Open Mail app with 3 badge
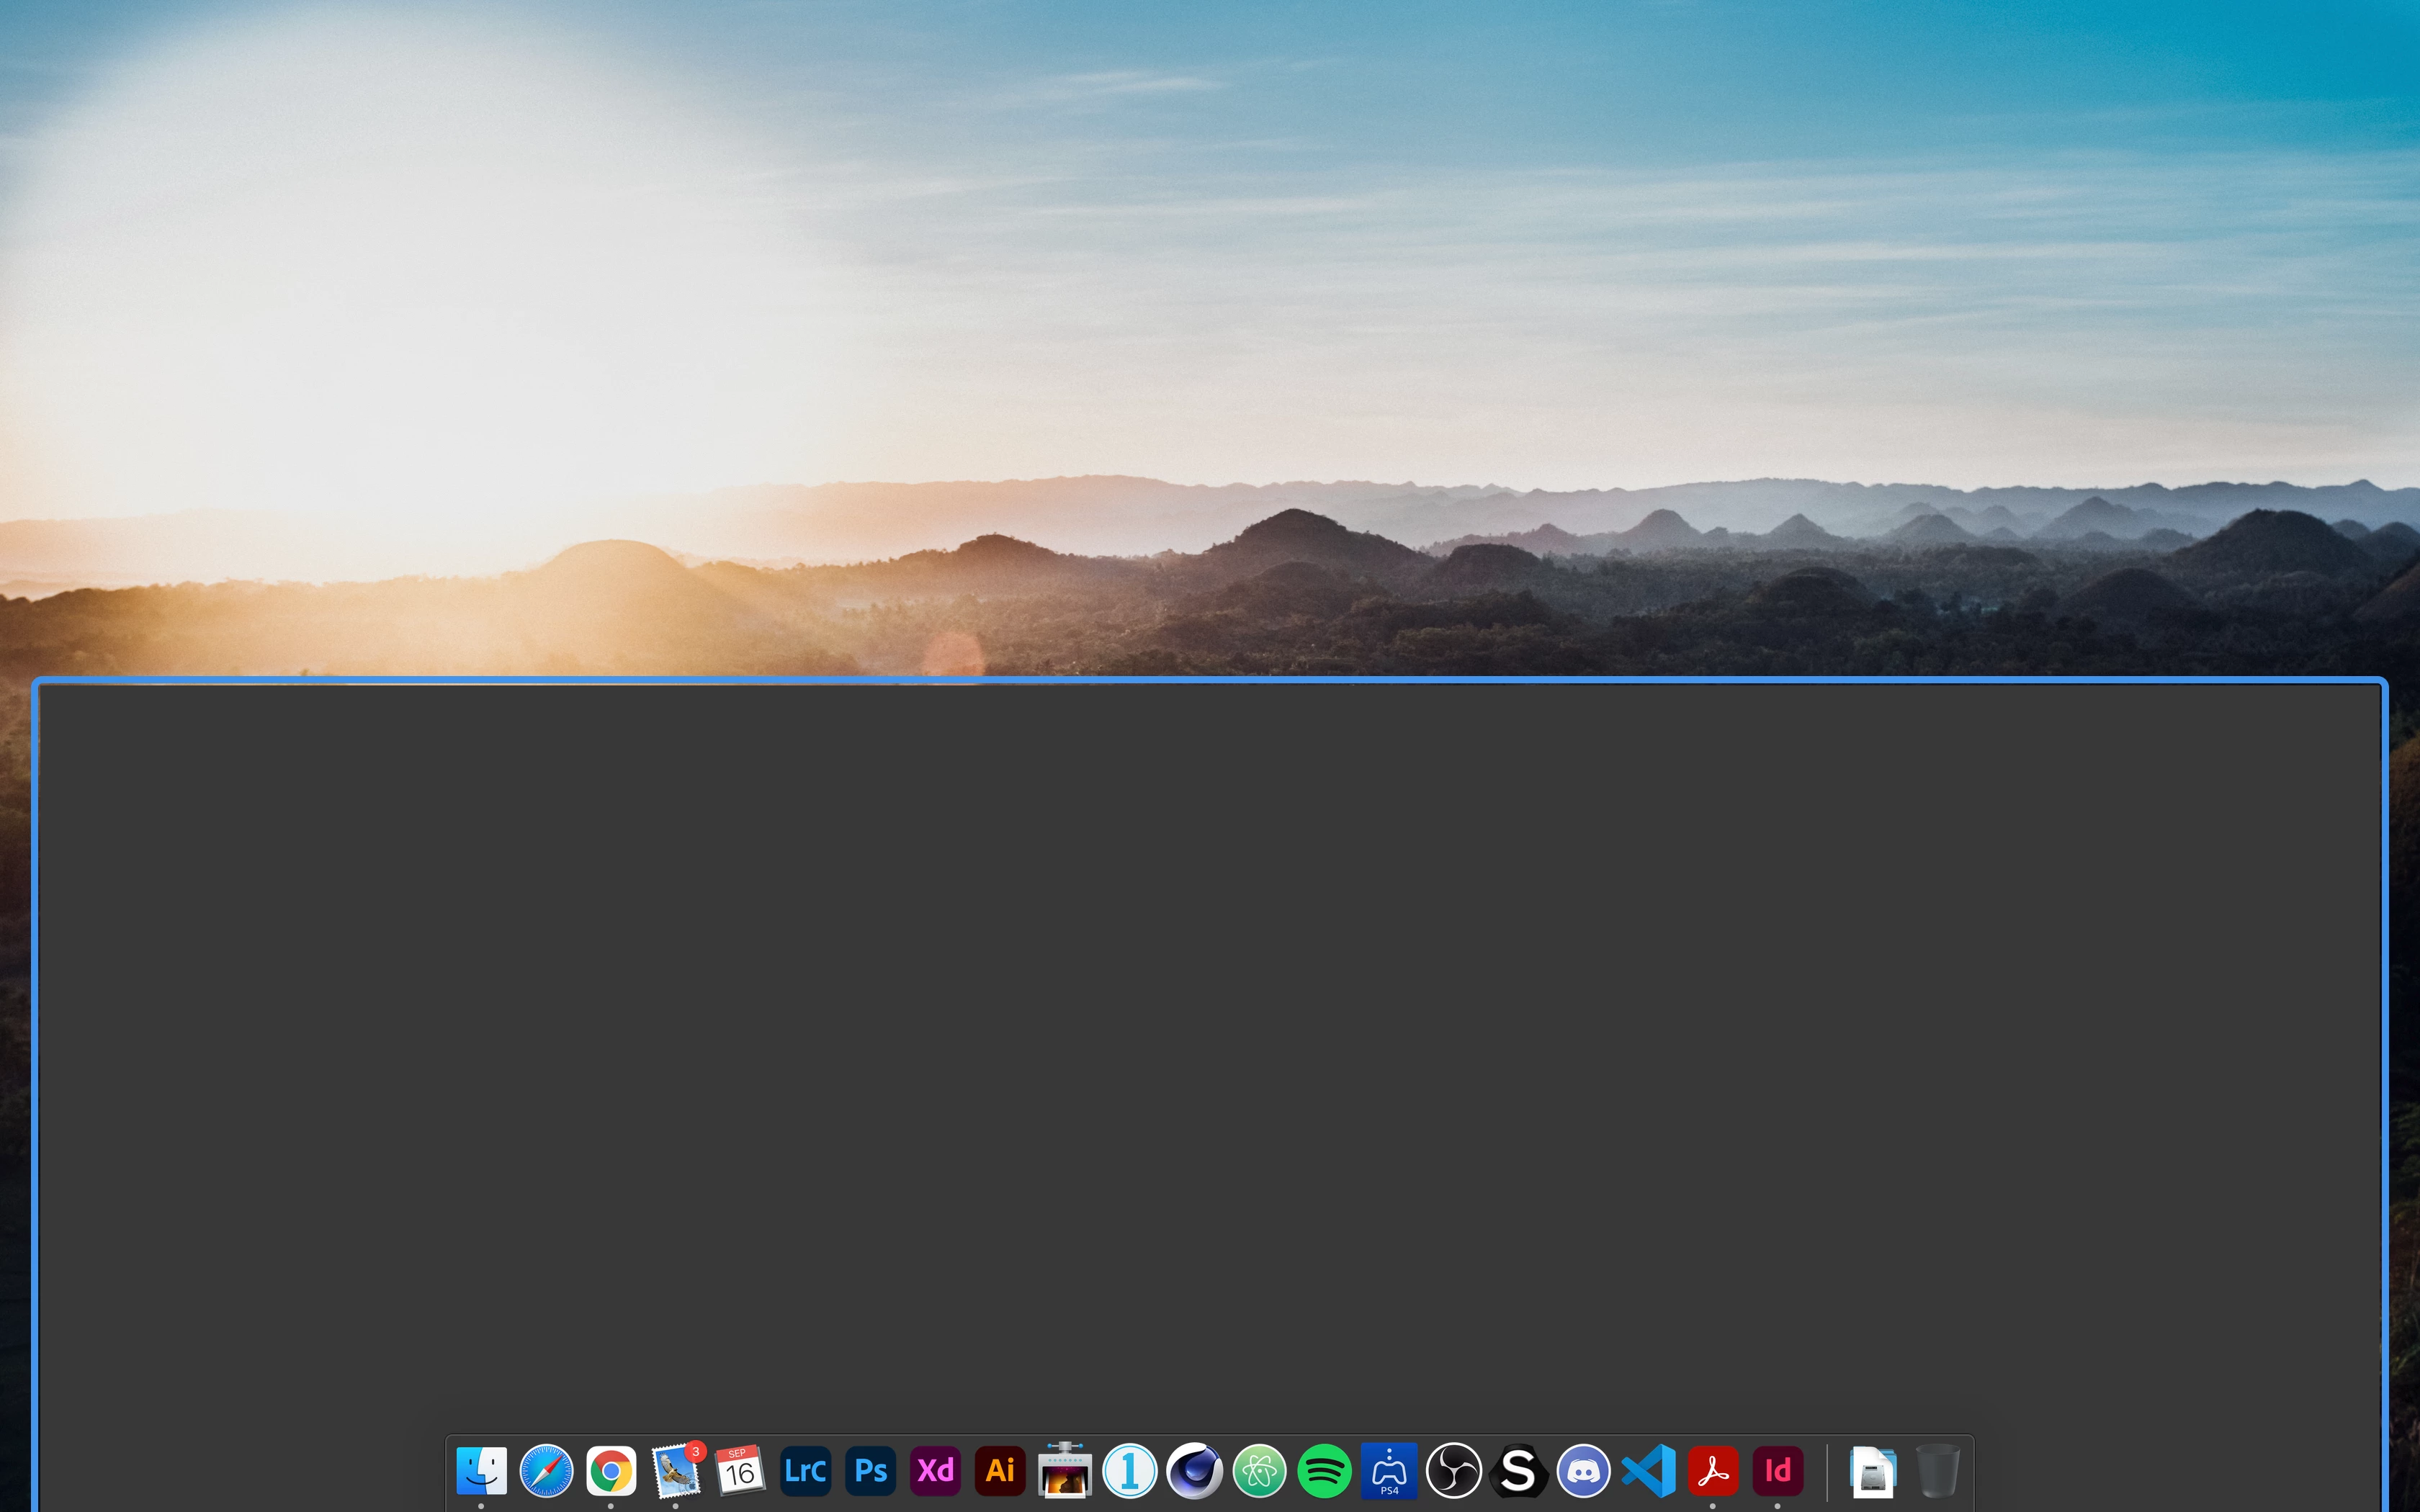 (x=676, y=1471)
